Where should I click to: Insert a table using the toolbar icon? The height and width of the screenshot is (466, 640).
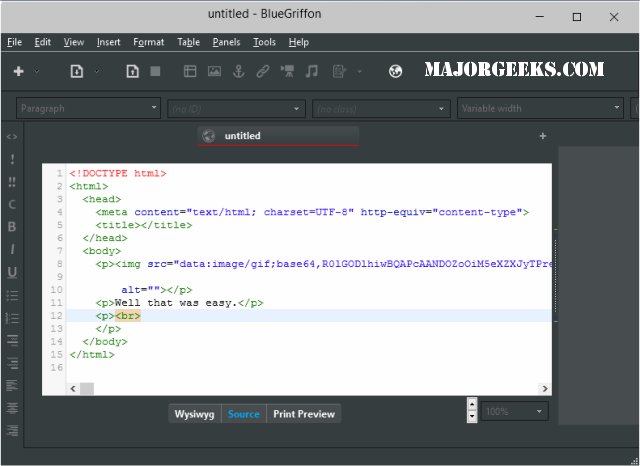tap(190, 71)
